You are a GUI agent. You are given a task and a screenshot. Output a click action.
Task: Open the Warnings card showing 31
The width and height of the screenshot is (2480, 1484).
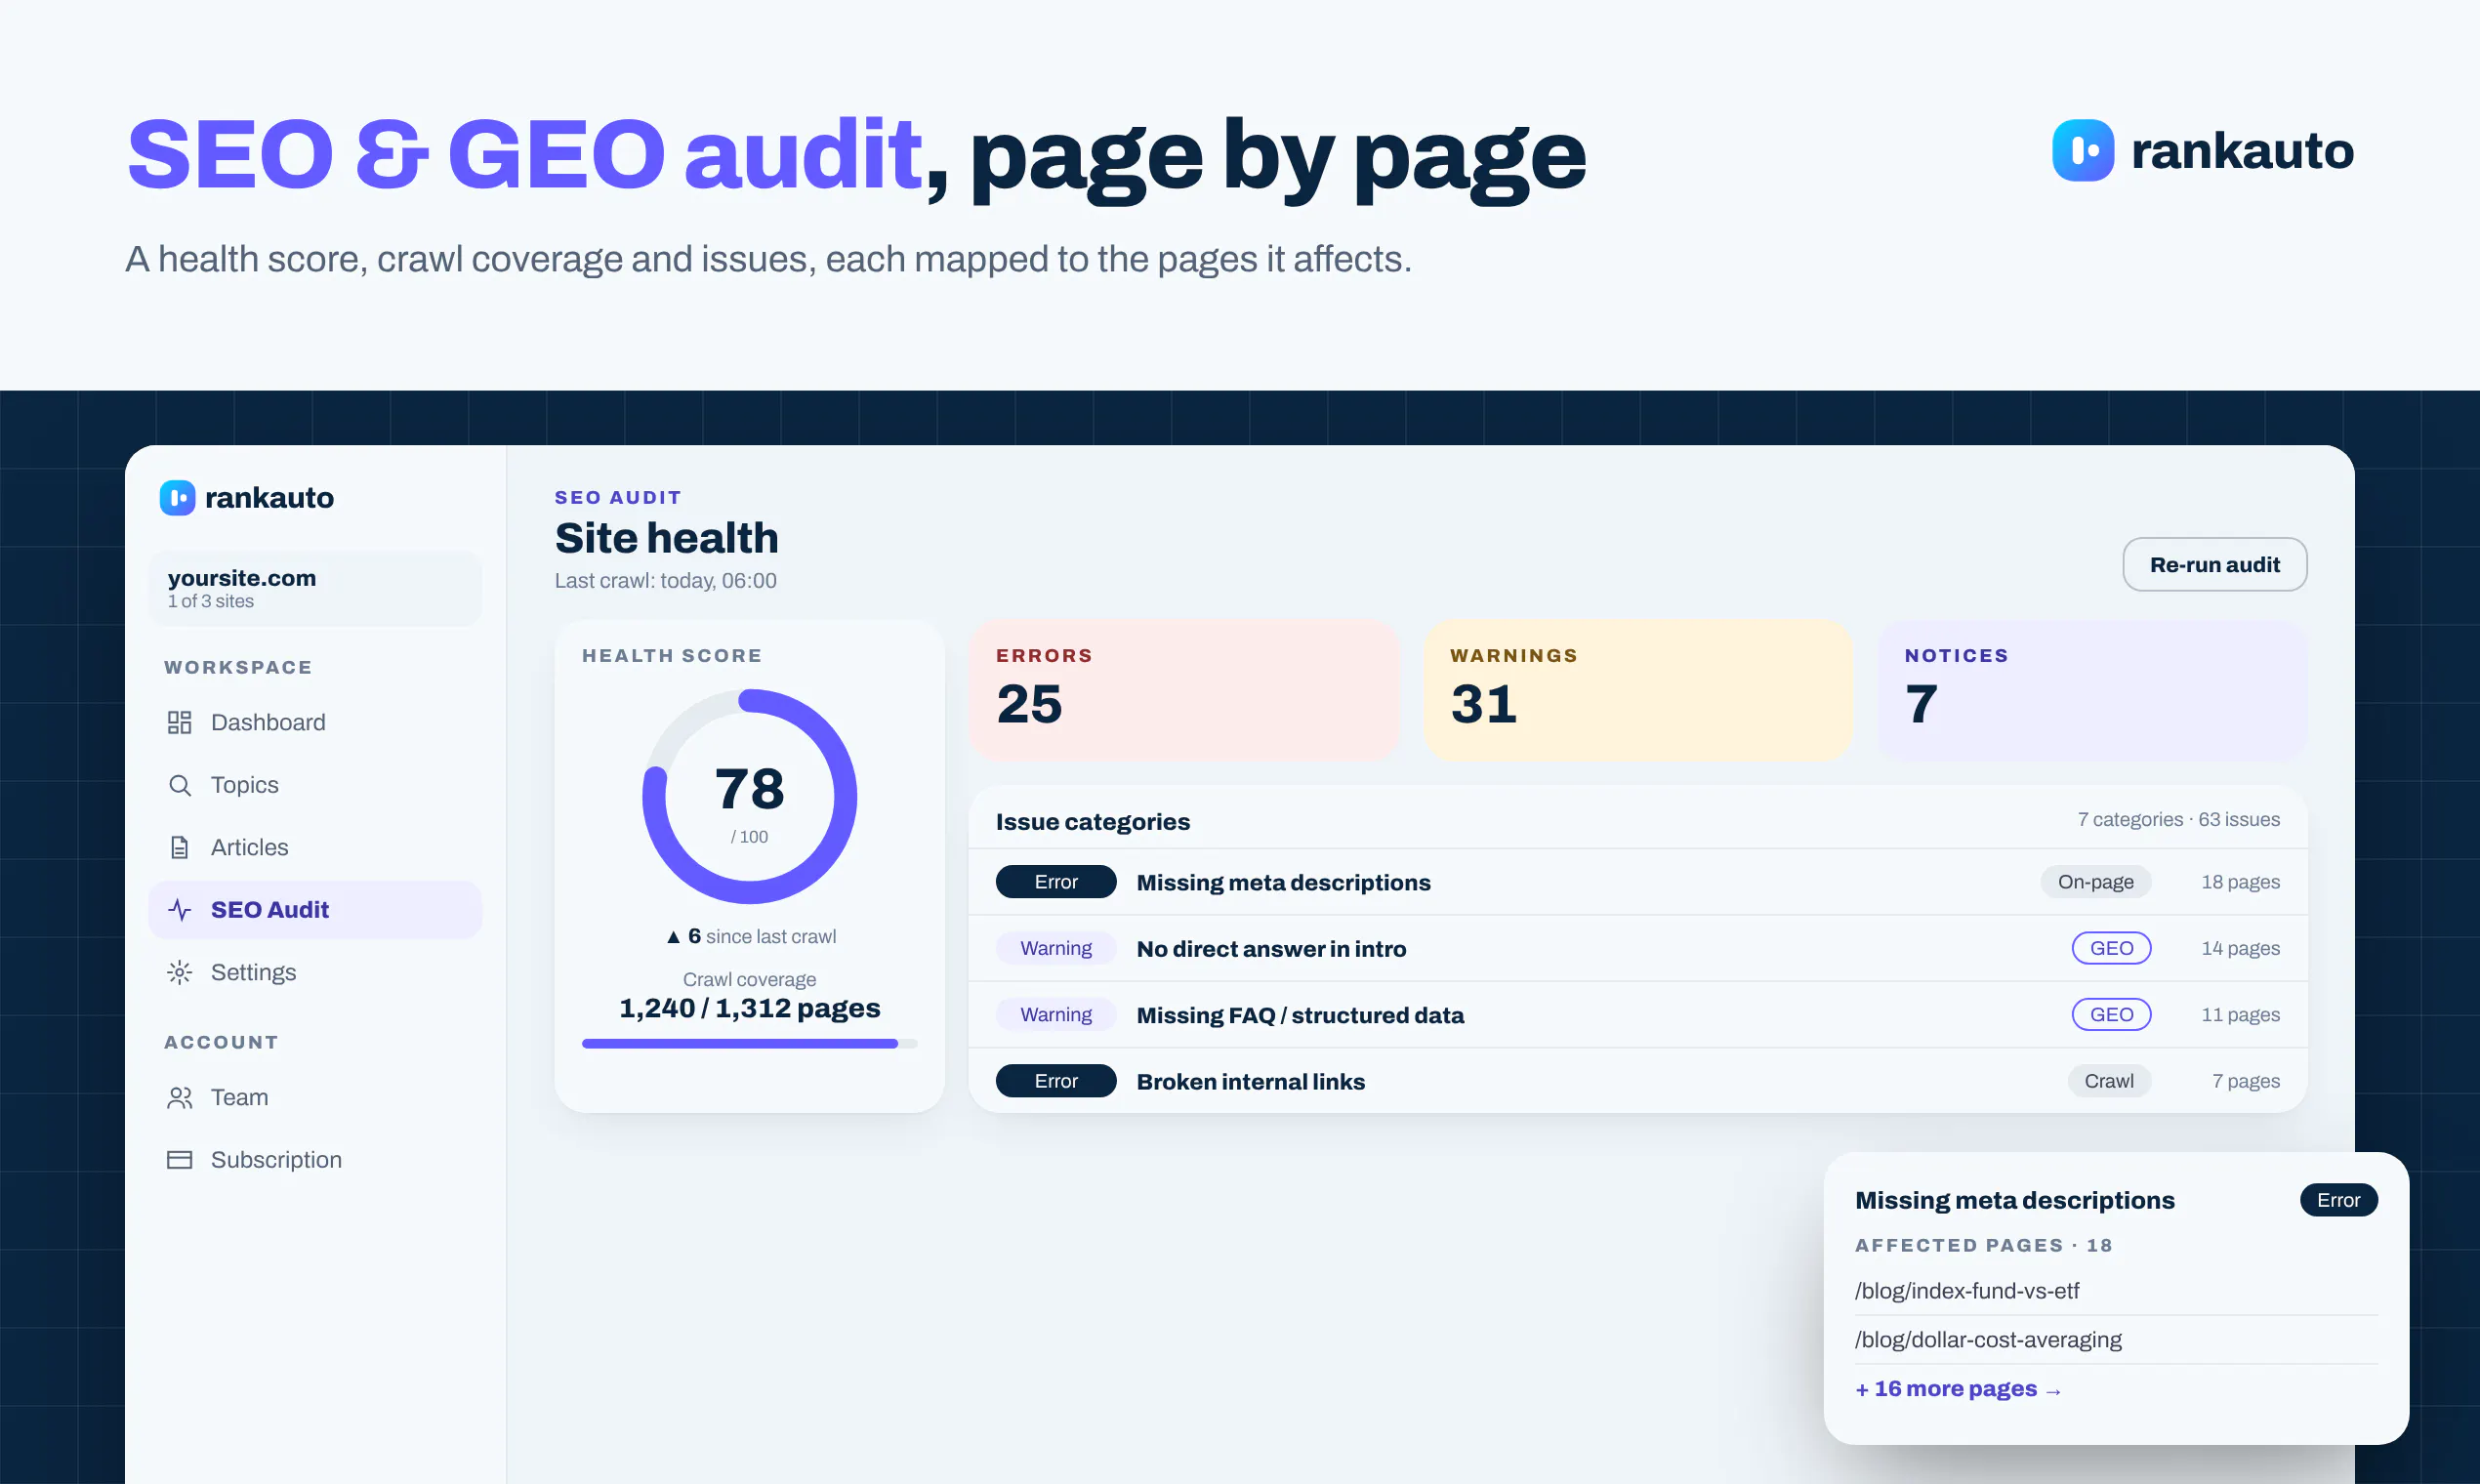[1638, 689]
